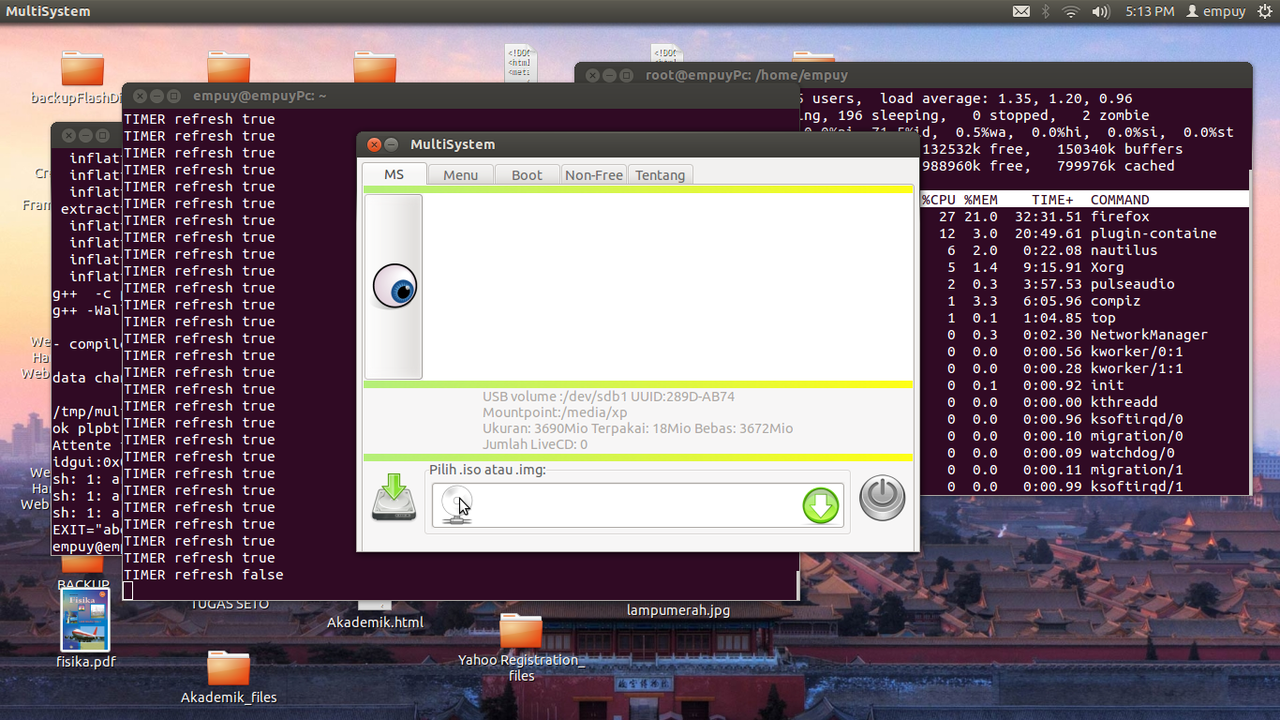The image size is (1280, 720).
Task: Click the volume indicator in the top bar
Action: (1101, 11)
